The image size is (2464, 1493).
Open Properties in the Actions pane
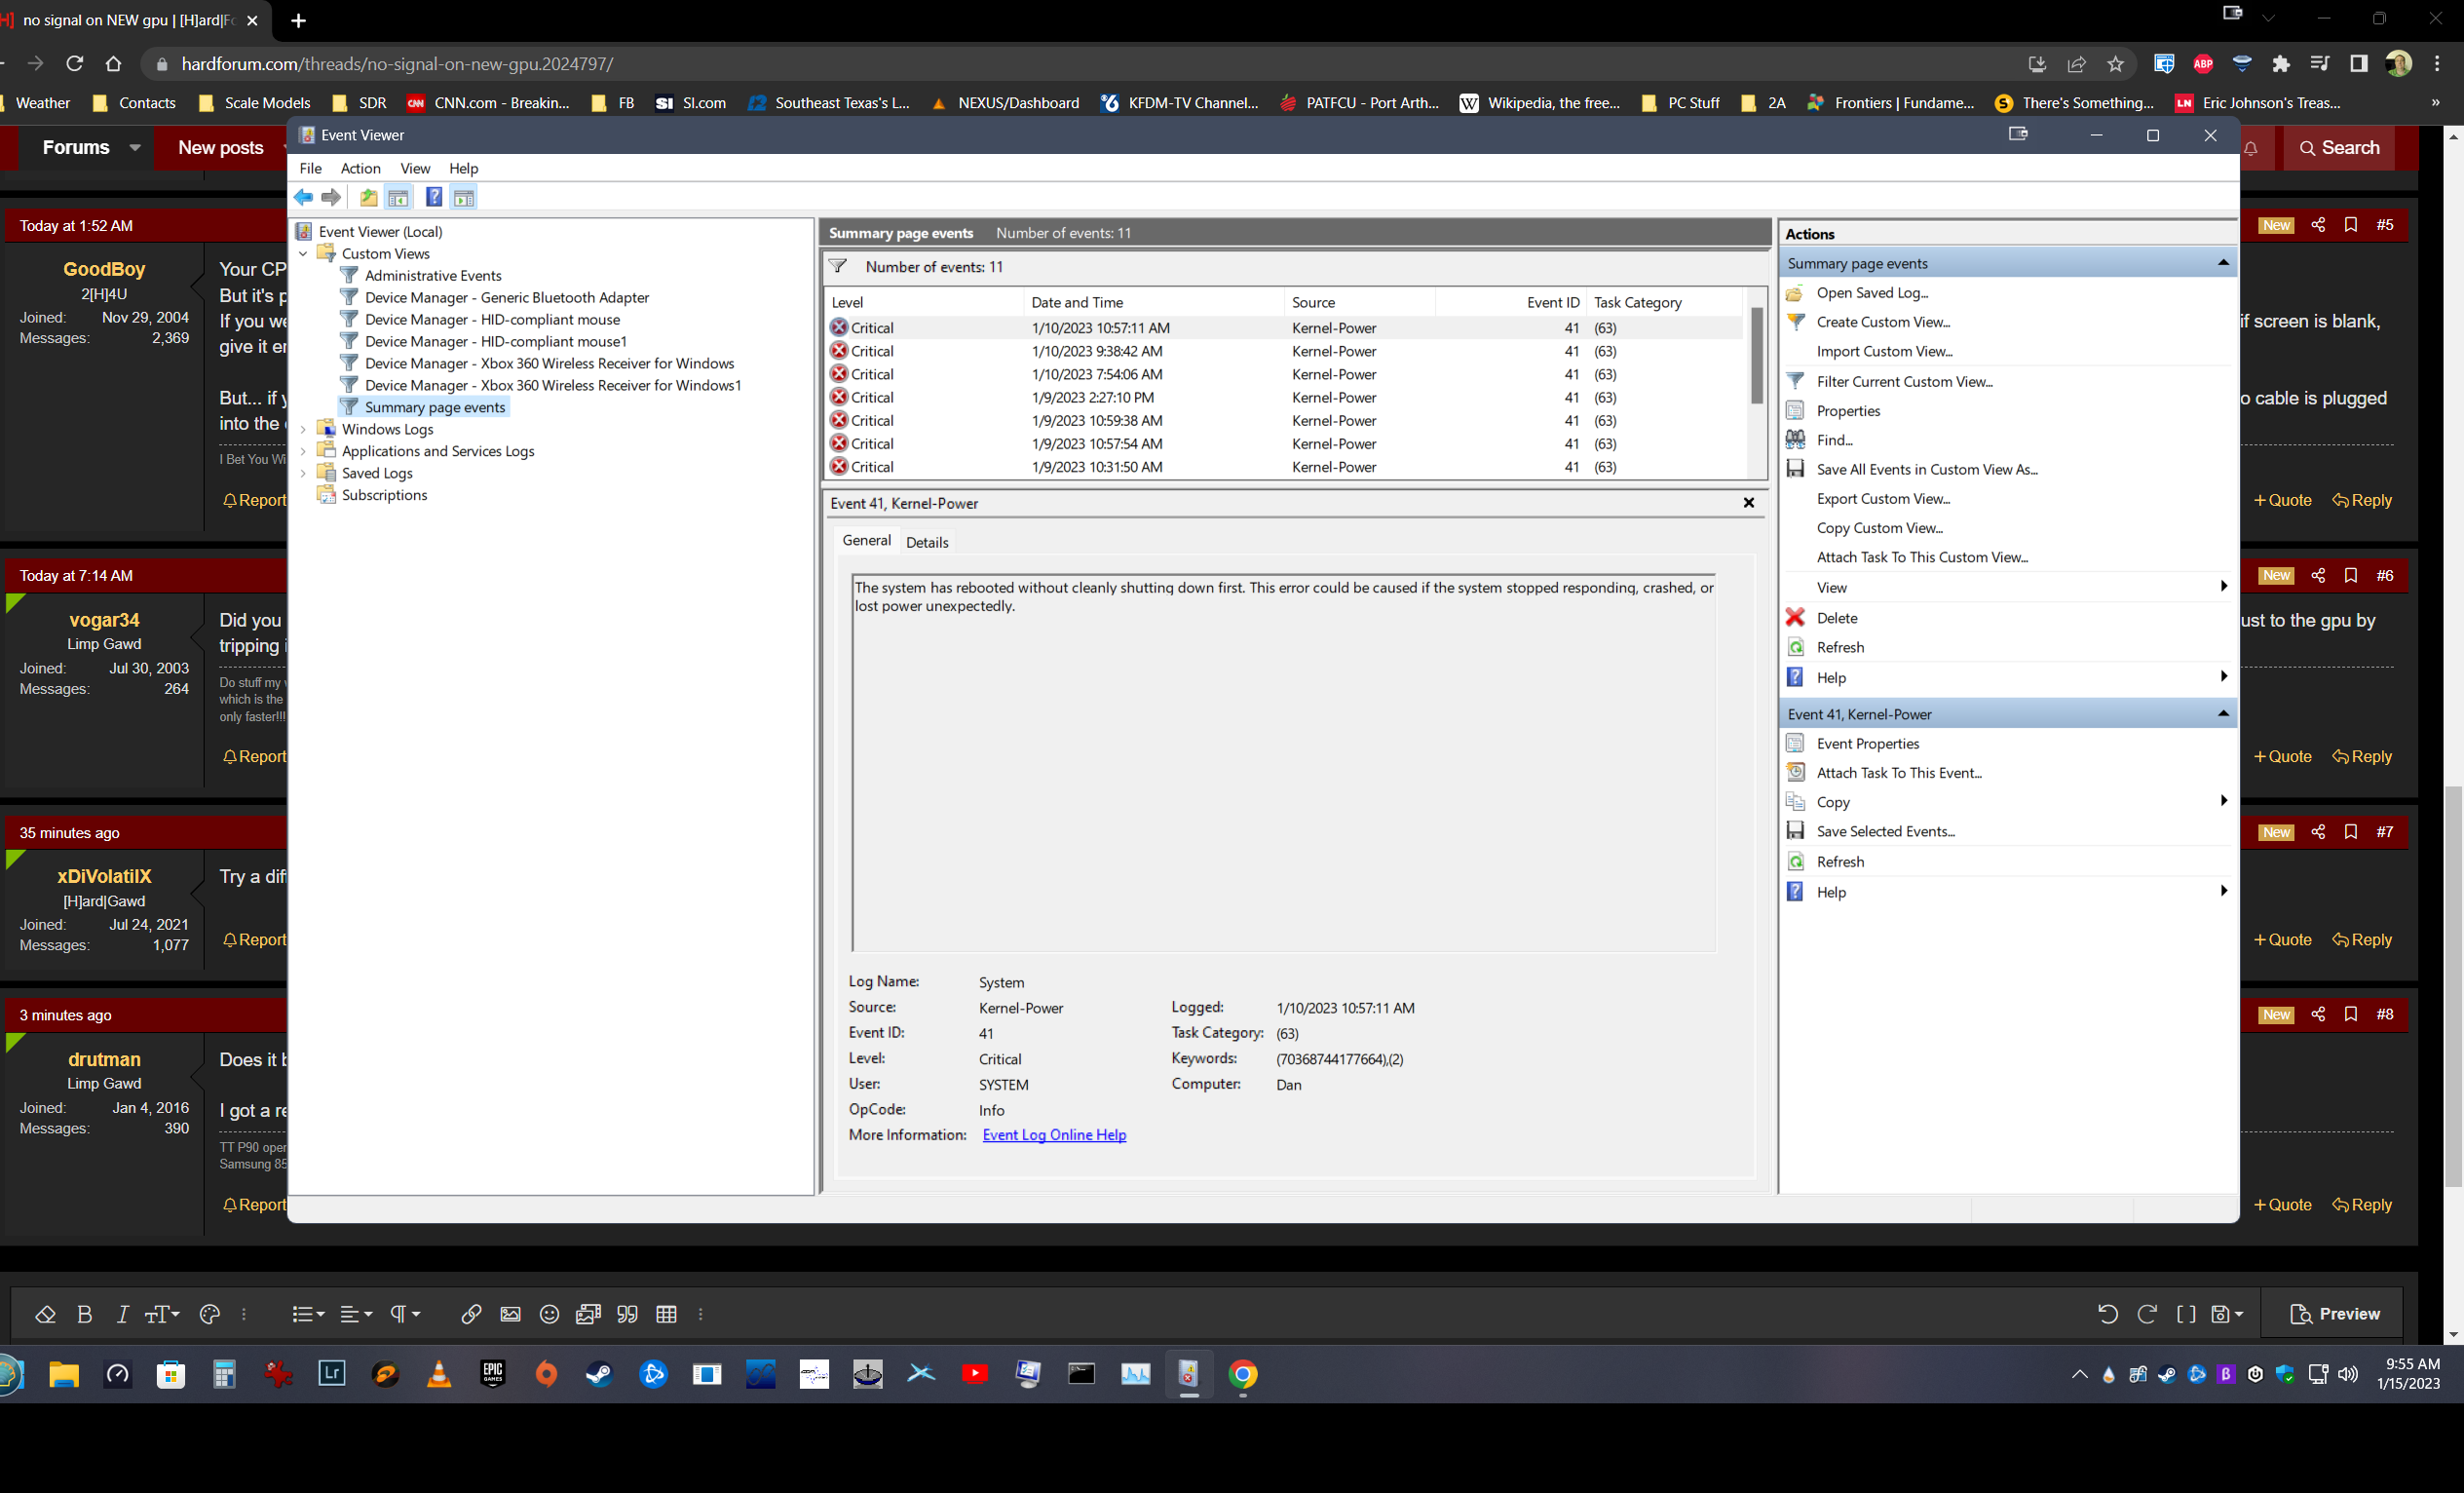point(1848,411)
